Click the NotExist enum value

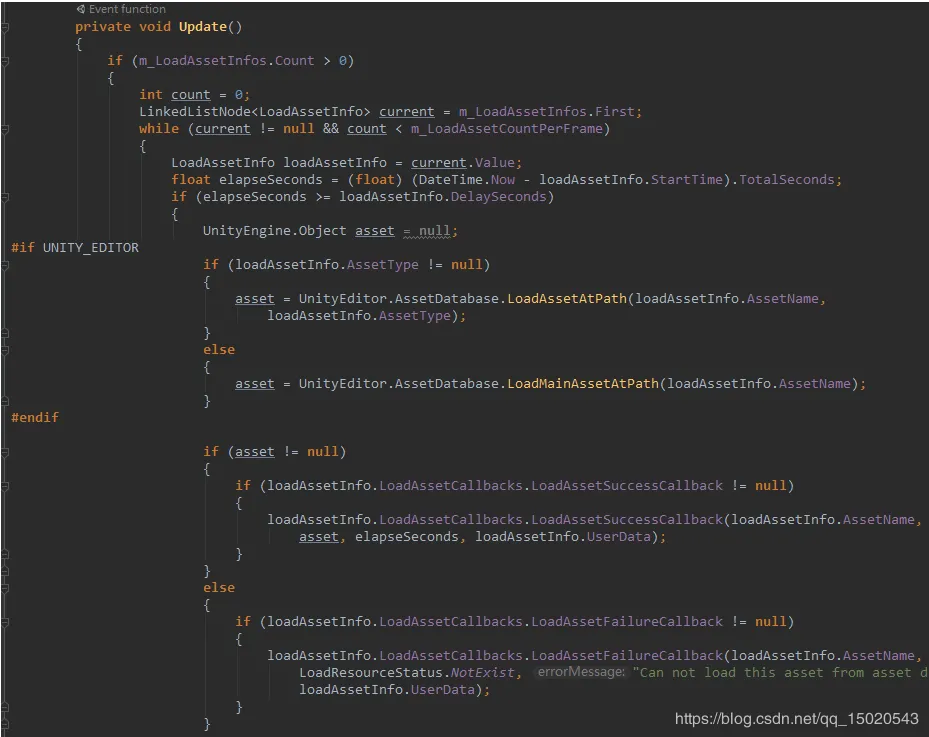[482, 673]
